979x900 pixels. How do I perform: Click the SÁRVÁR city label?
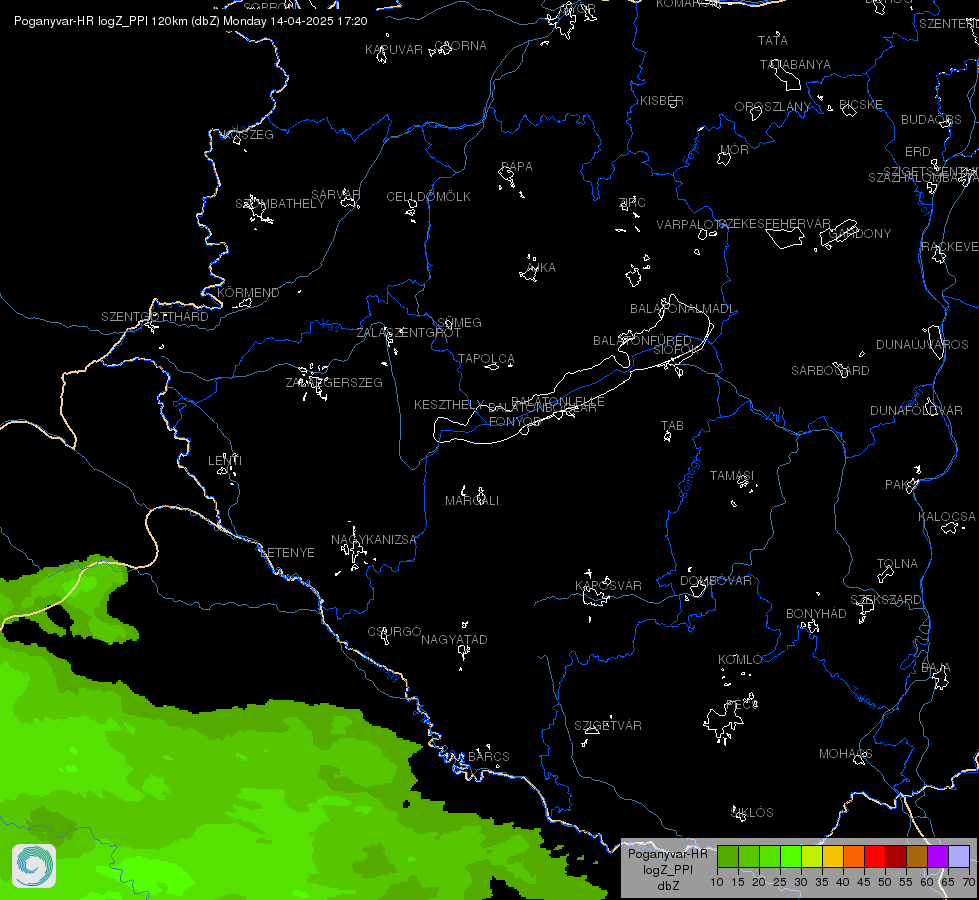[335, 195]
